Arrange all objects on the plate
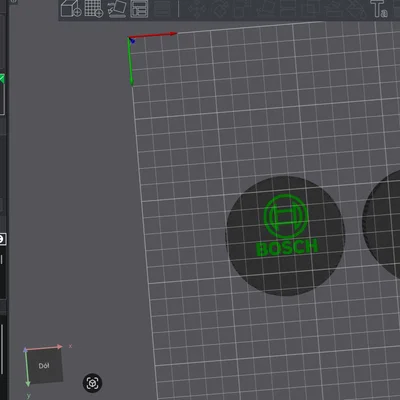Screen dimensions: 400x400 click(x=139, y=9)
